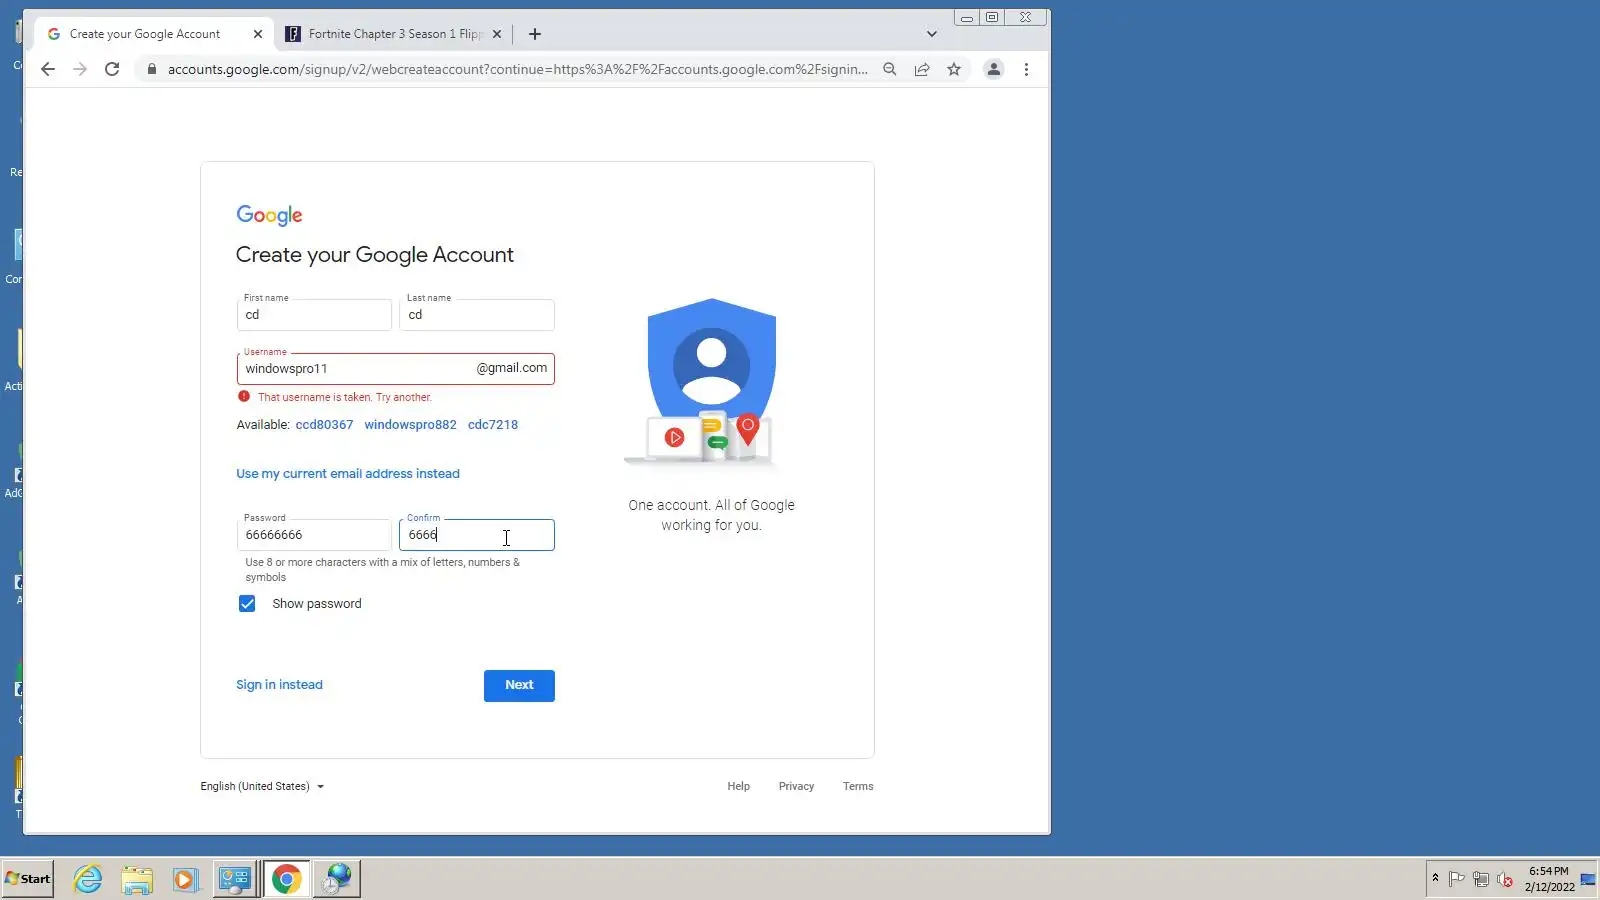Focus the First name field
The height and width of the screenshot is (900, 1600).
tap(314, 315)
